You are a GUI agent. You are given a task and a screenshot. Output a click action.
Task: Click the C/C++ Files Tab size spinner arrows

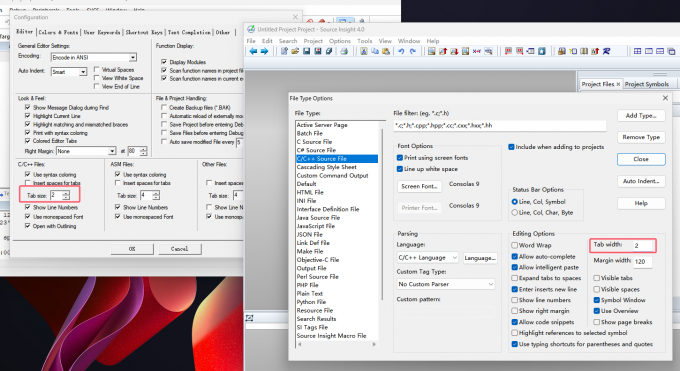66,196
